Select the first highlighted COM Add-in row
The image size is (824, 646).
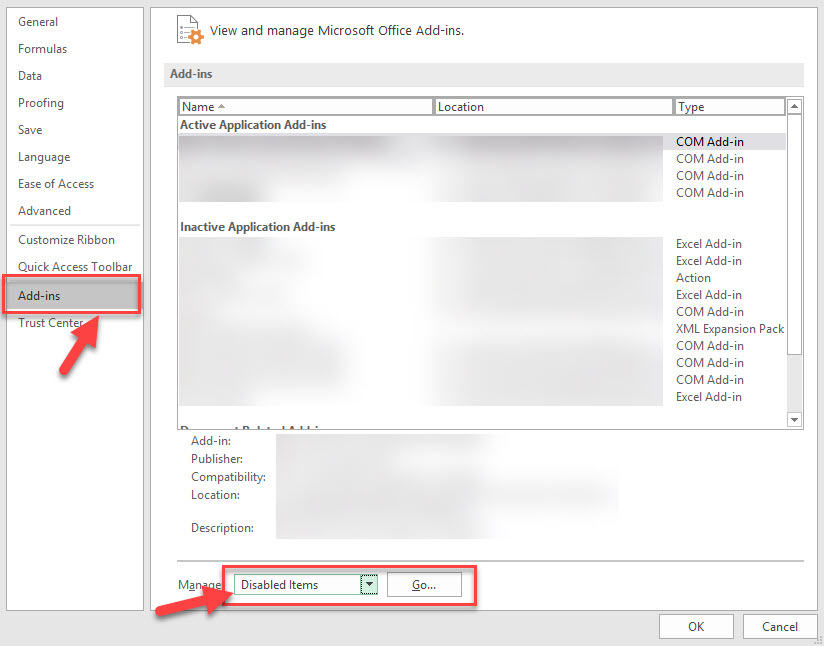pyautogui.click(x=482, y=142)
